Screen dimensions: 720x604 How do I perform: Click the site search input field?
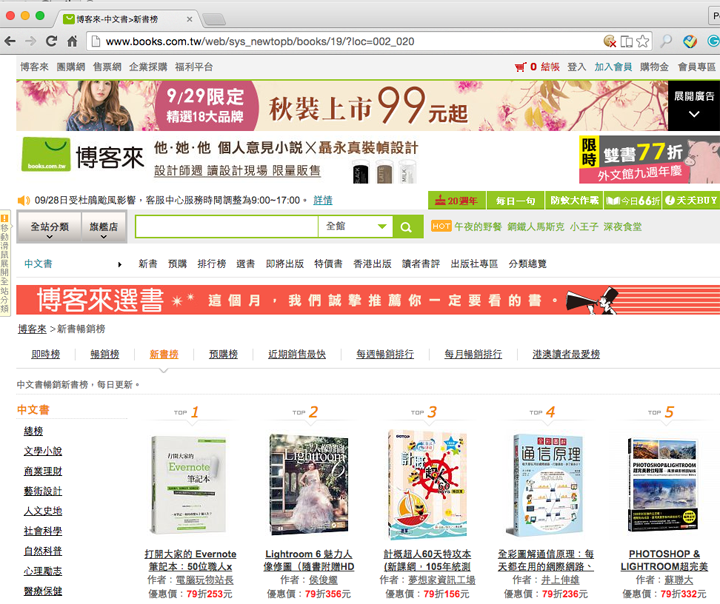(227, 227)
